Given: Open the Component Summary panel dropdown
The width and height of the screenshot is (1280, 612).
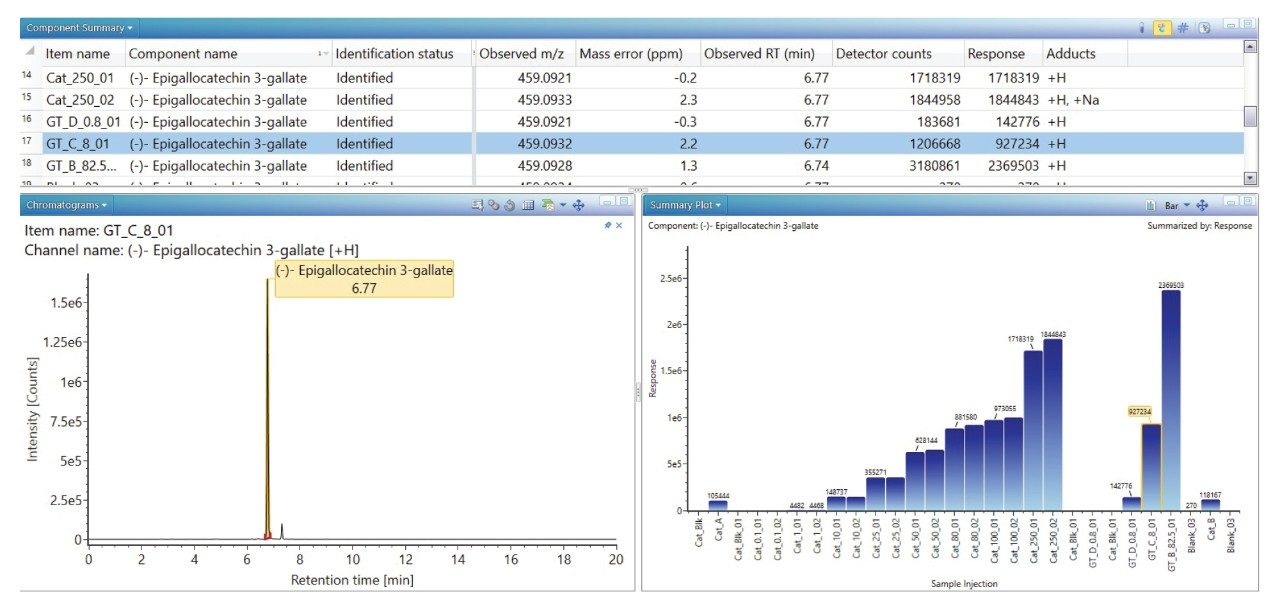Looking at the screenshot, I should 81,28.
